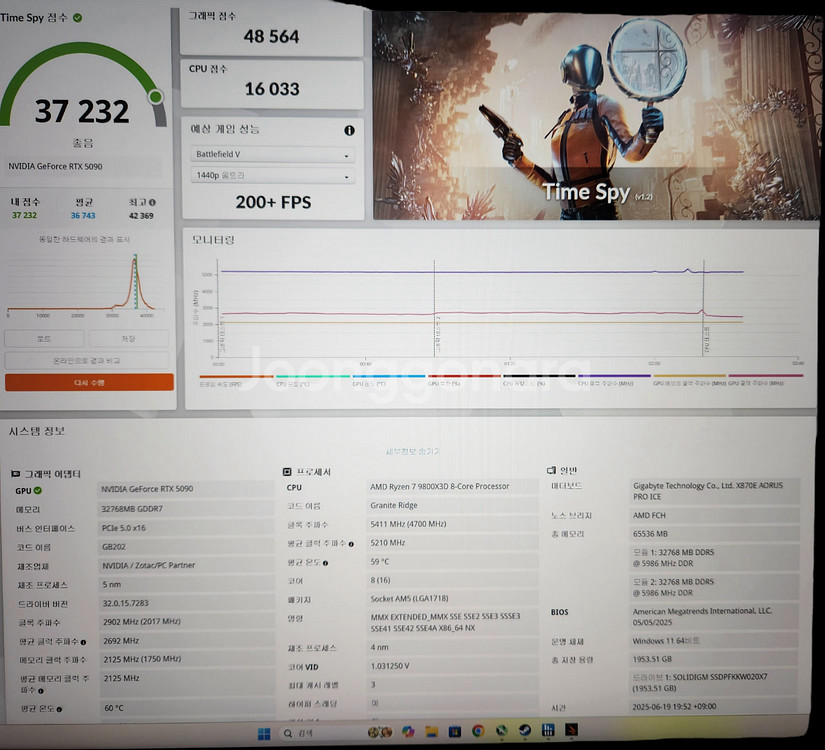Click the taskbar widgets icon beside search
Viewport: 825px width, 750px height.
point(380,732)
